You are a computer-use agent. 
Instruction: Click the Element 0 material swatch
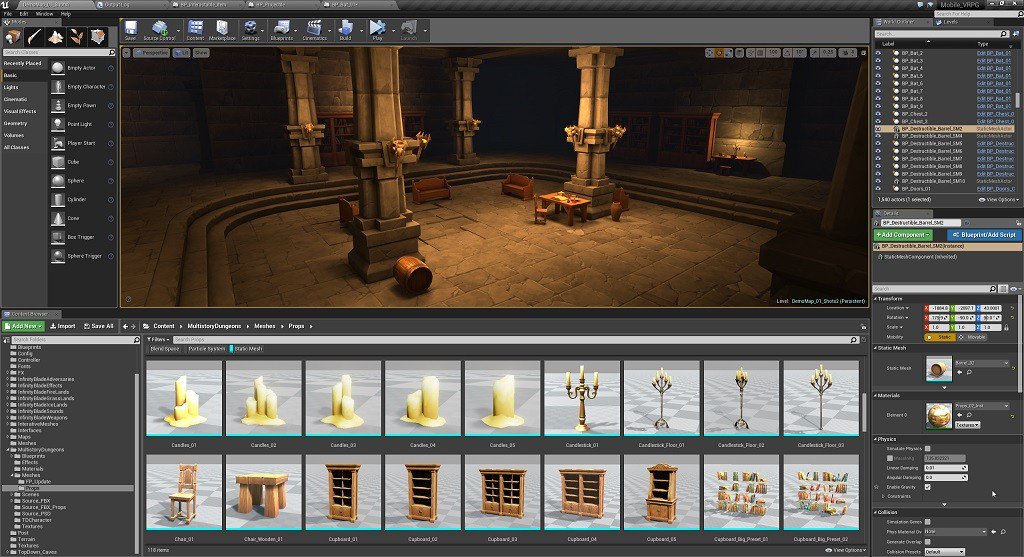pos(938,415)
